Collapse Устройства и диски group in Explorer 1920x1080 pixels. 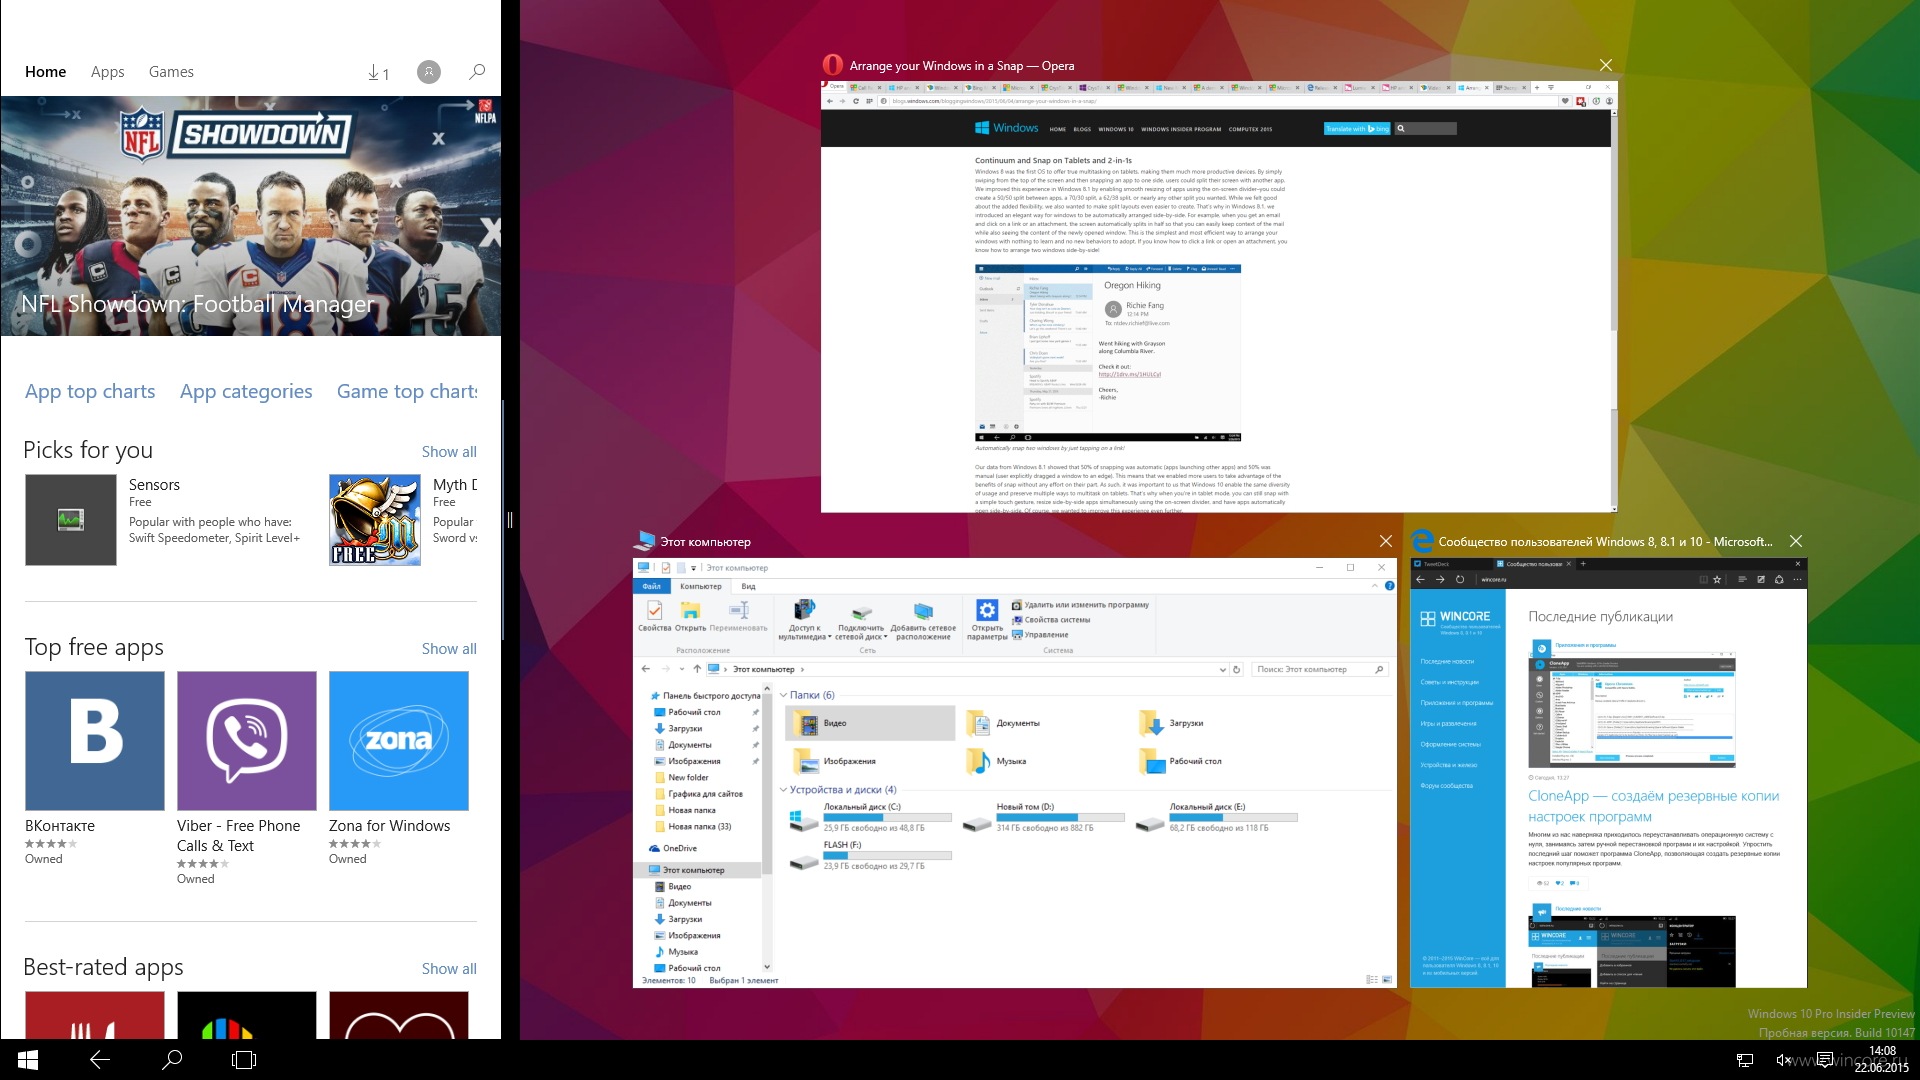click(783, 790)
